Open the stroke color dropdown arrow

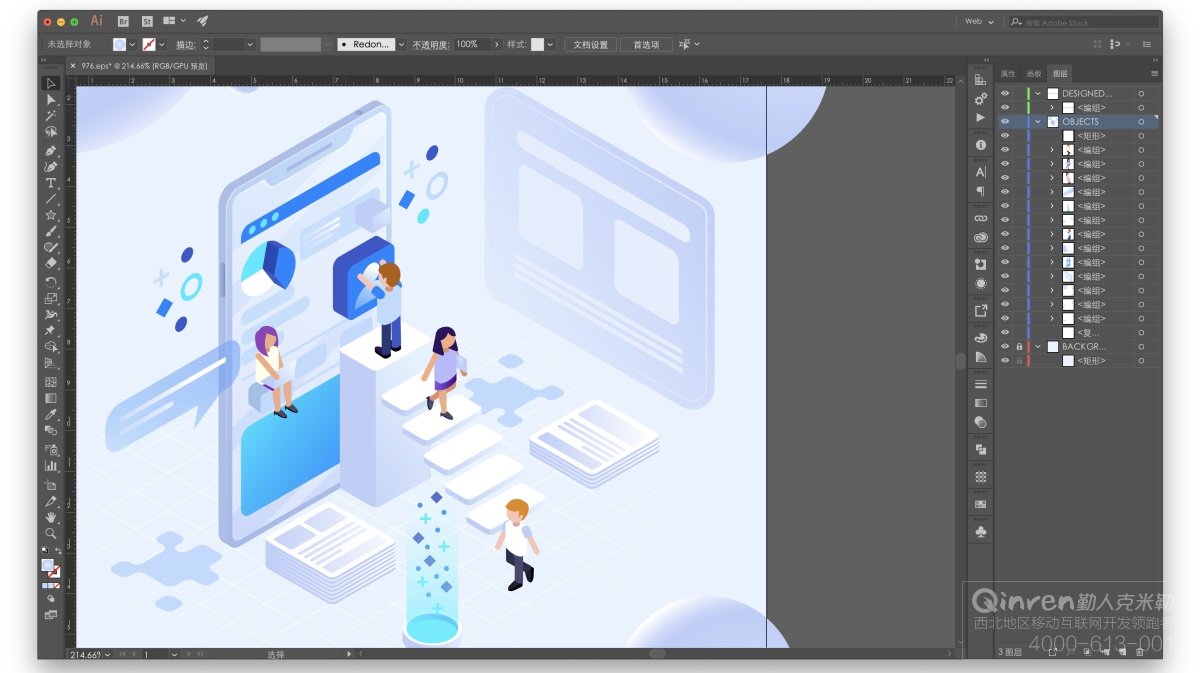click(161, 45)
